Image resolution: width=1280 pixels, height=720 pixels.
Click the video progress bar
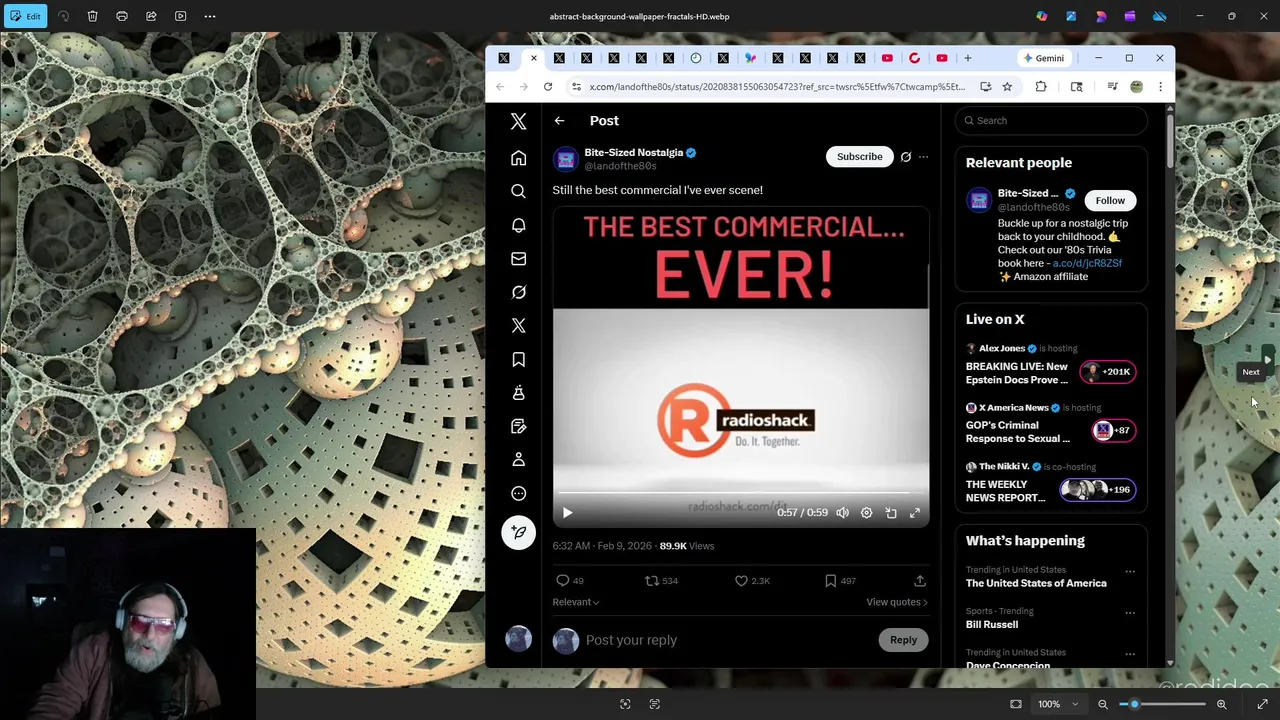pyautogui.click(x=740, y=494)
